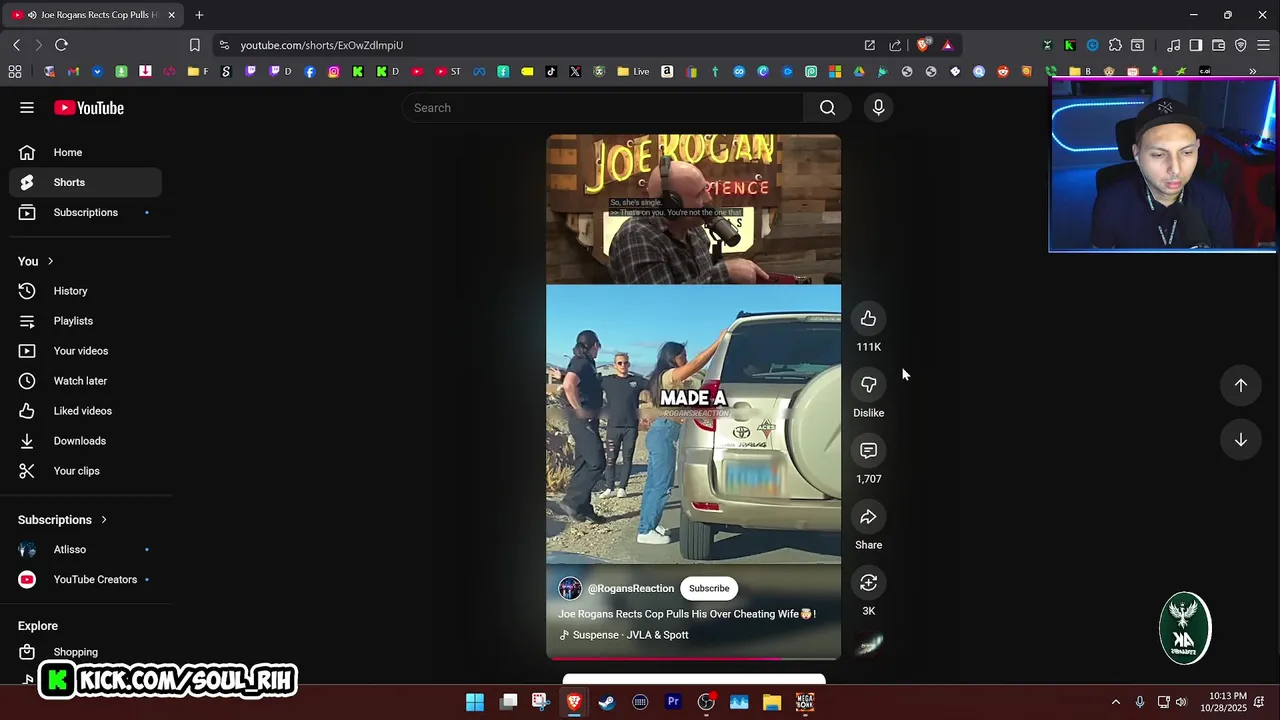Image resolution: width=1280 pixels, height=720 pixels.
Task: Open the extensions puzzle icon
Action: point(1115,45)
